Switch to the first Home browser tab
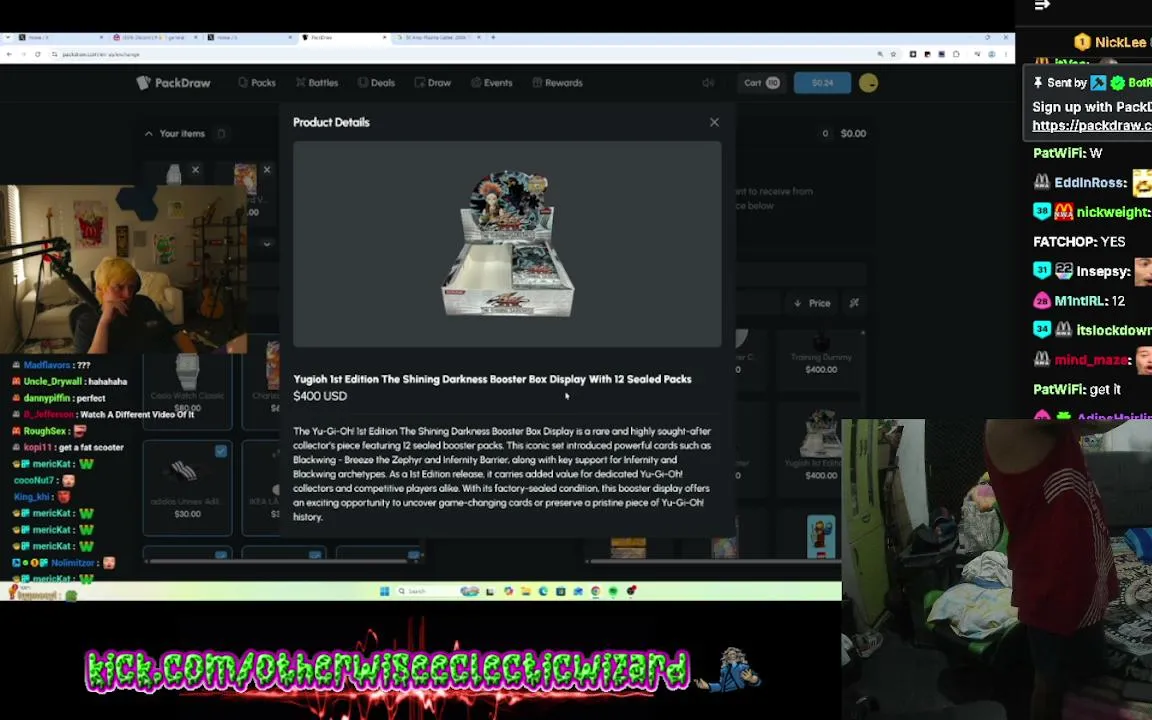This screenshot has height=720, width=1152. [60, 37]
